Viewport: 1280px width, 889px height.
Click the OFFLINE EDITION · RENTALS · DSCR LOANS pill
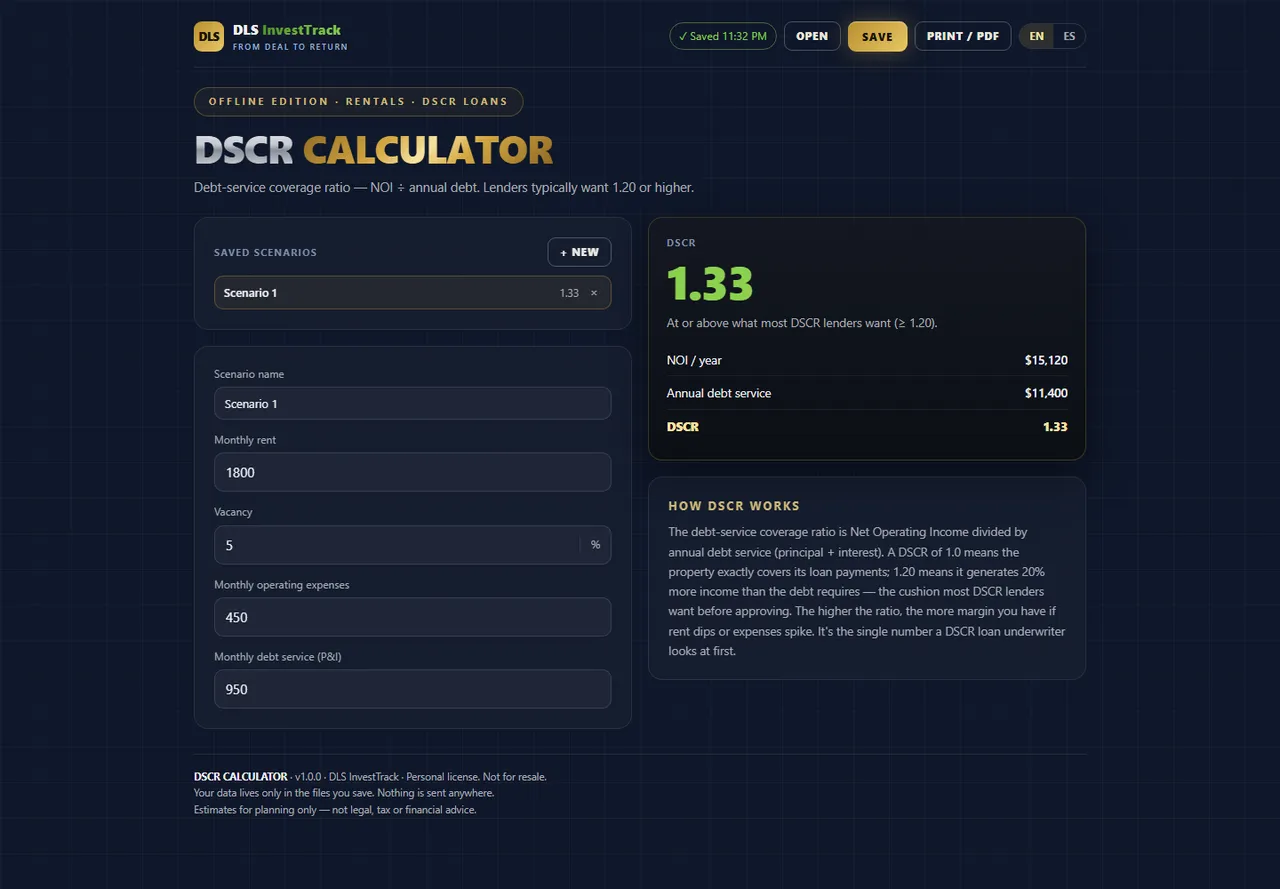358,101
